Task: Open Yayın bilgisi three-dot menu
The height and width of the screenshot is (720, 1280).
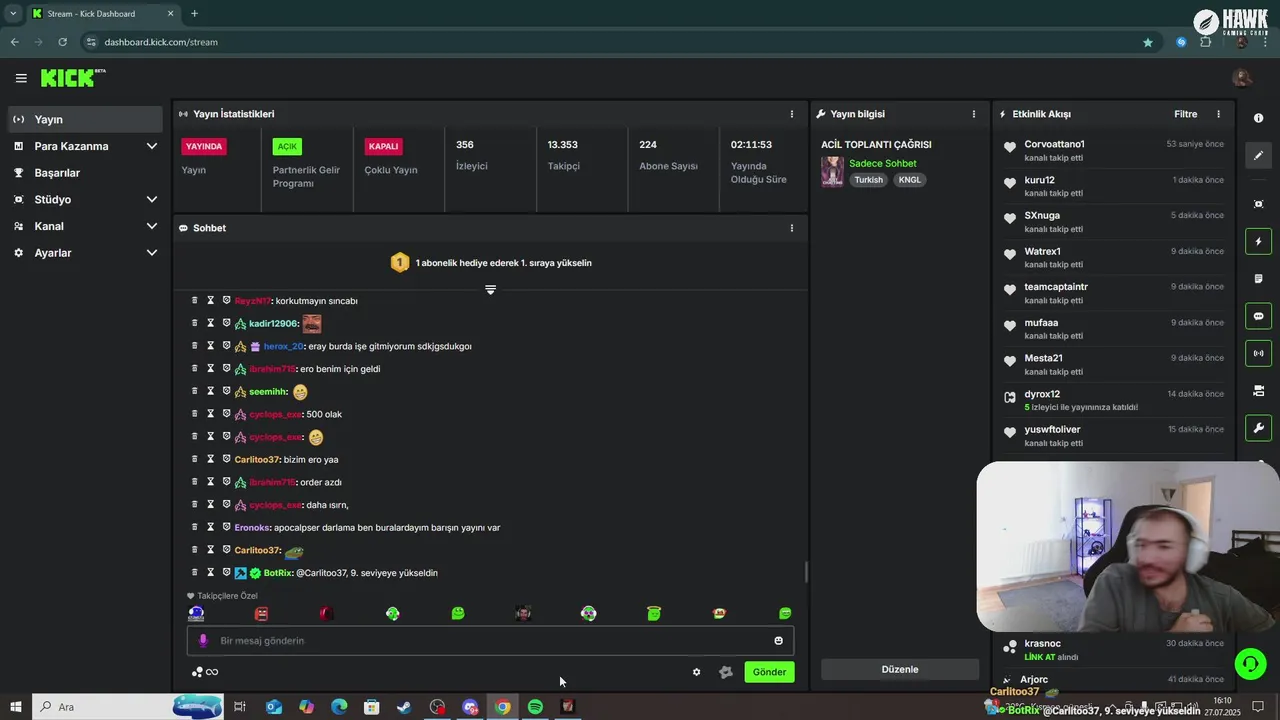Action: pyautogui.click(x=974, y=114)
